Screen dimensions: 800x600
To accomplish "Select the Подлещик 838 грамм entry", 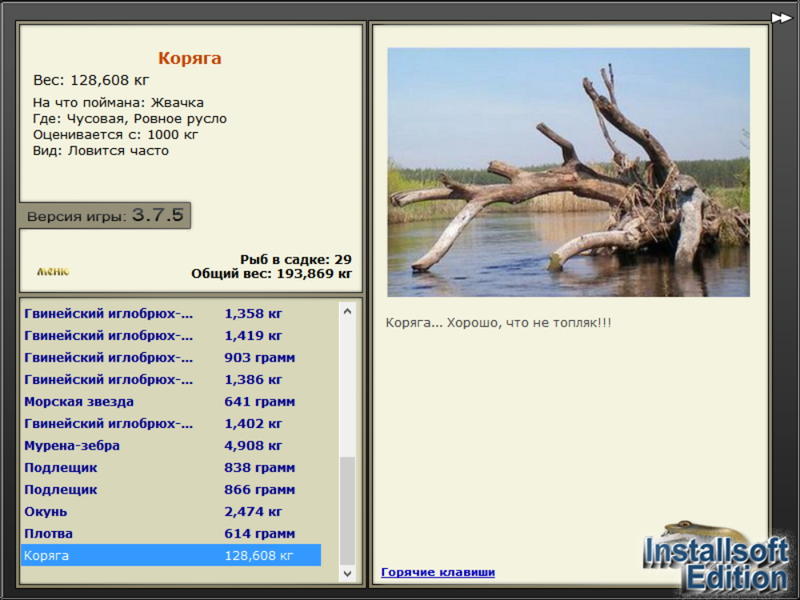I will pyautogui.click(x=171, y=467).
